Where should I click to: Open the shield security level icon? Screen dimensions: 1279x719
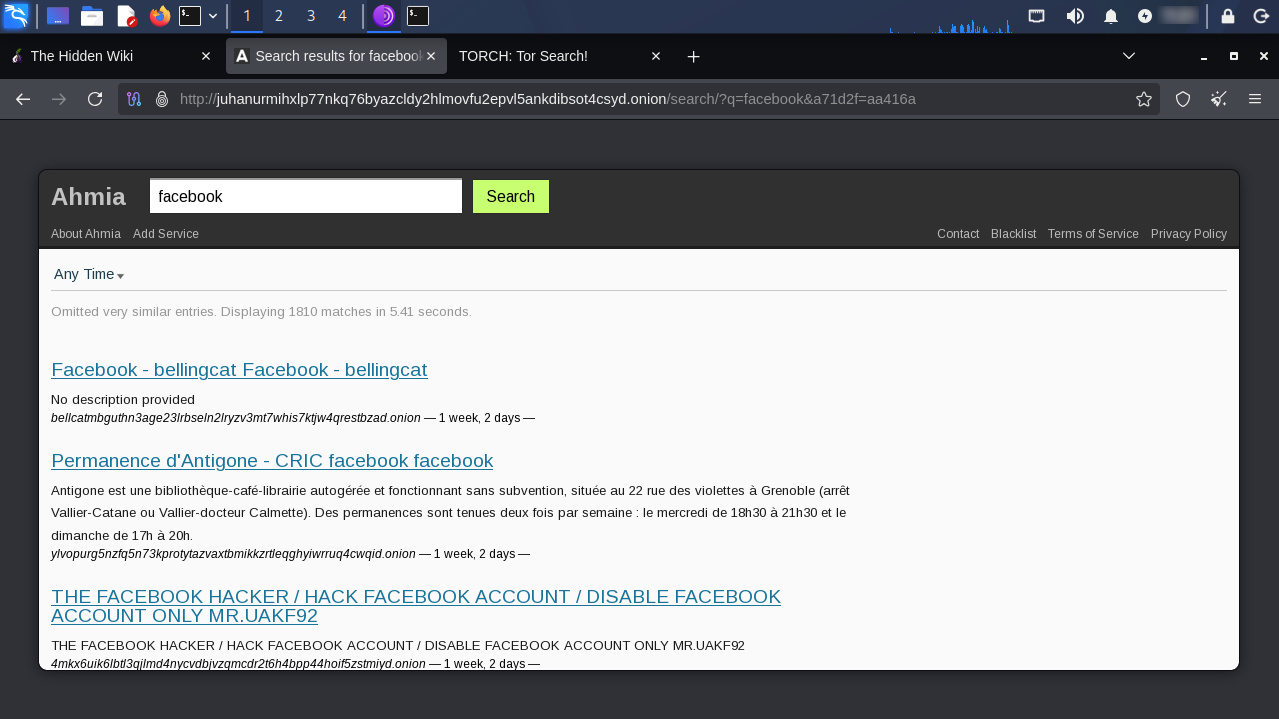click(x=1182, y=99)
